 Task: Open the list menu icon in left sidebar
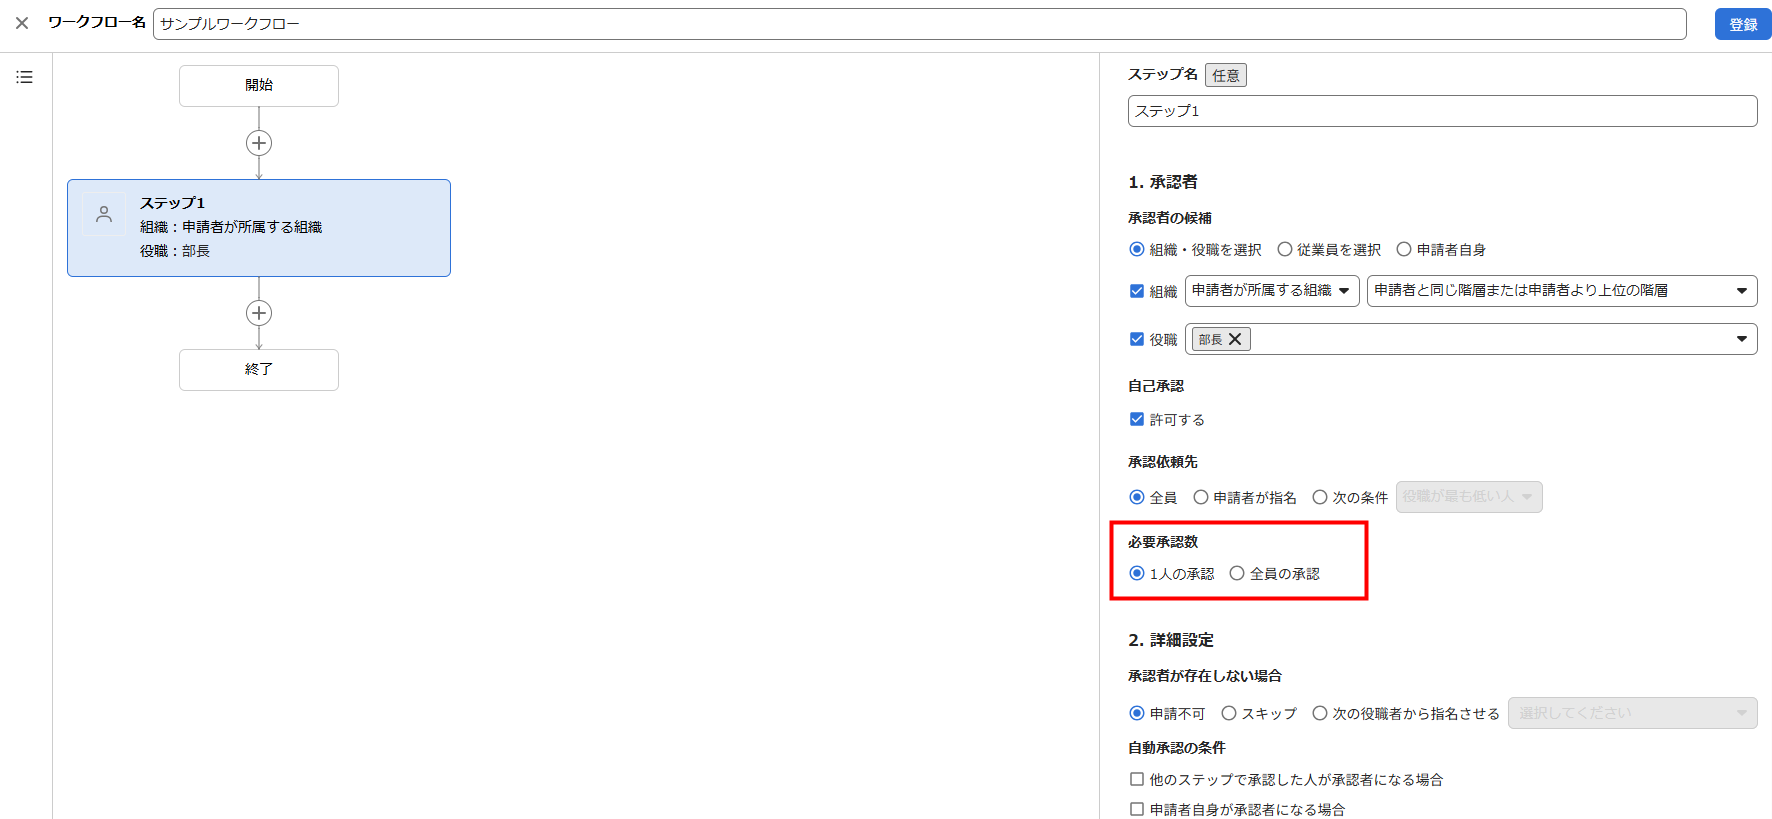point(25,77)
